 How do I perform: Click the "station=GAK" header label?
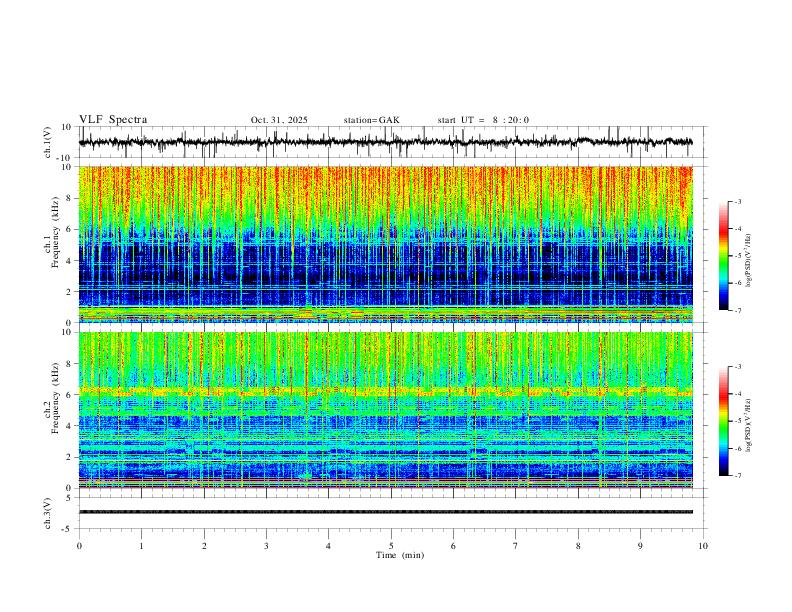[x=371, y=120]
